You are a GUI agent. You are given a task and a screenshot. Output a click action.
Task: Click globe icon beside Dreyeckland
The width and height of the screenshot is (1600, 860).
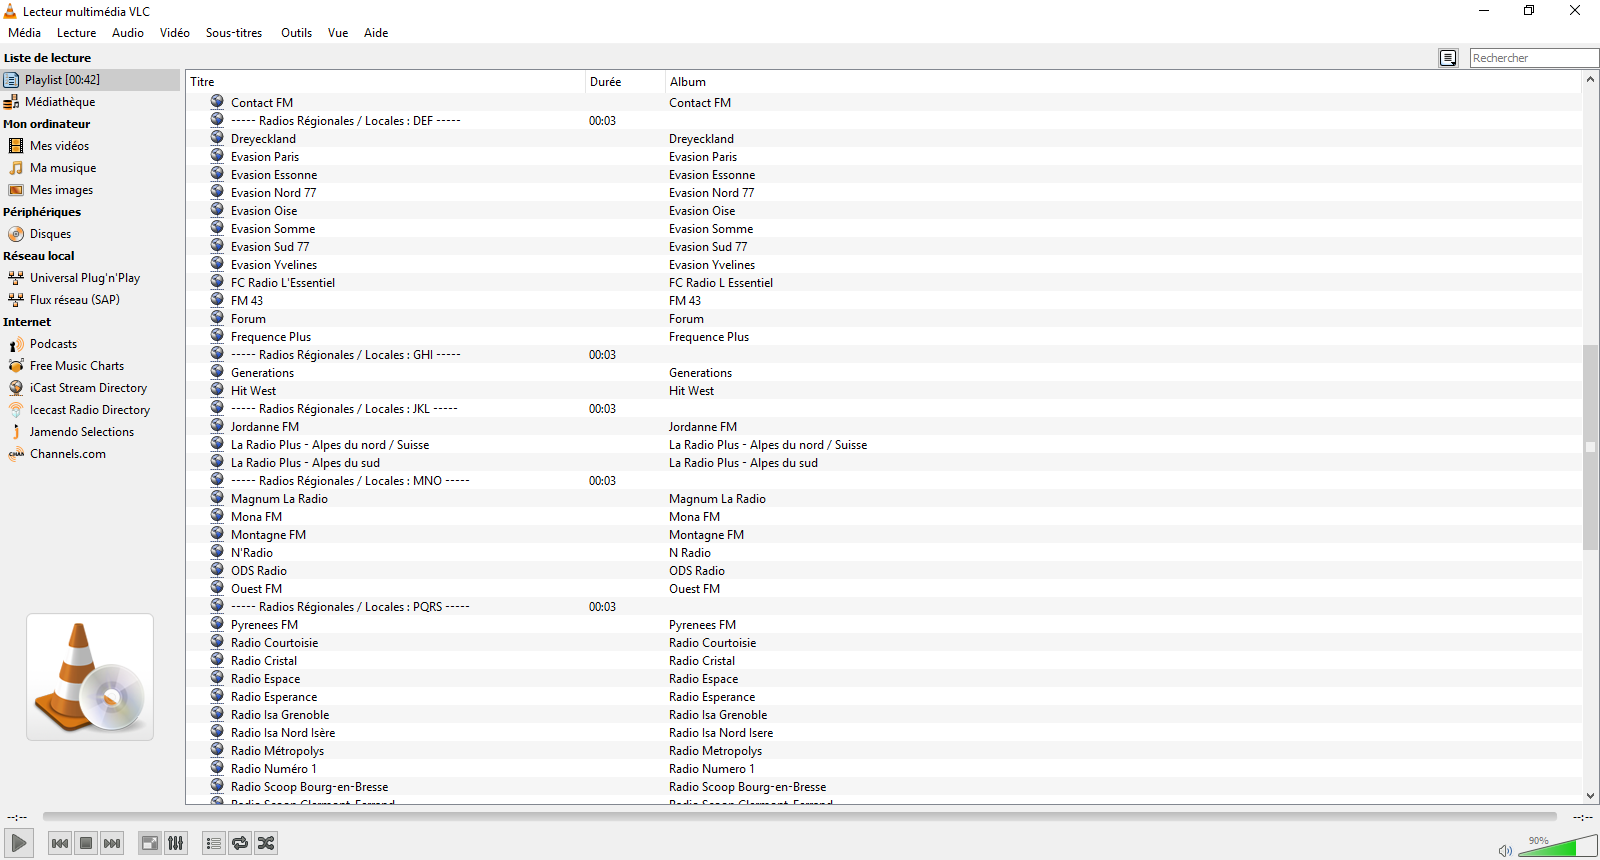pyautogui.click(x=217, y=137)
